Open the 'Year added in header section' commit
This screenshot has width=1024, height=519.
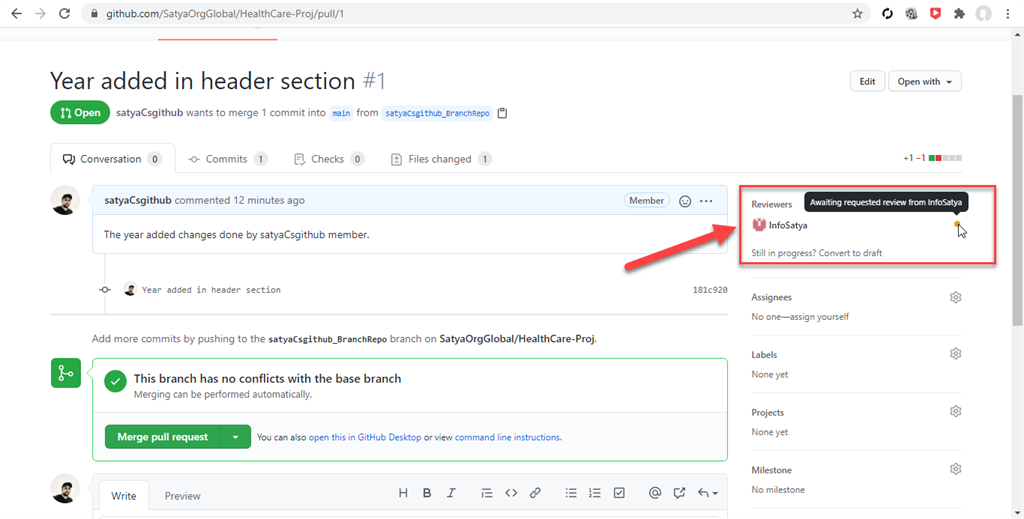pyautogui.click(x=211, y=290)
